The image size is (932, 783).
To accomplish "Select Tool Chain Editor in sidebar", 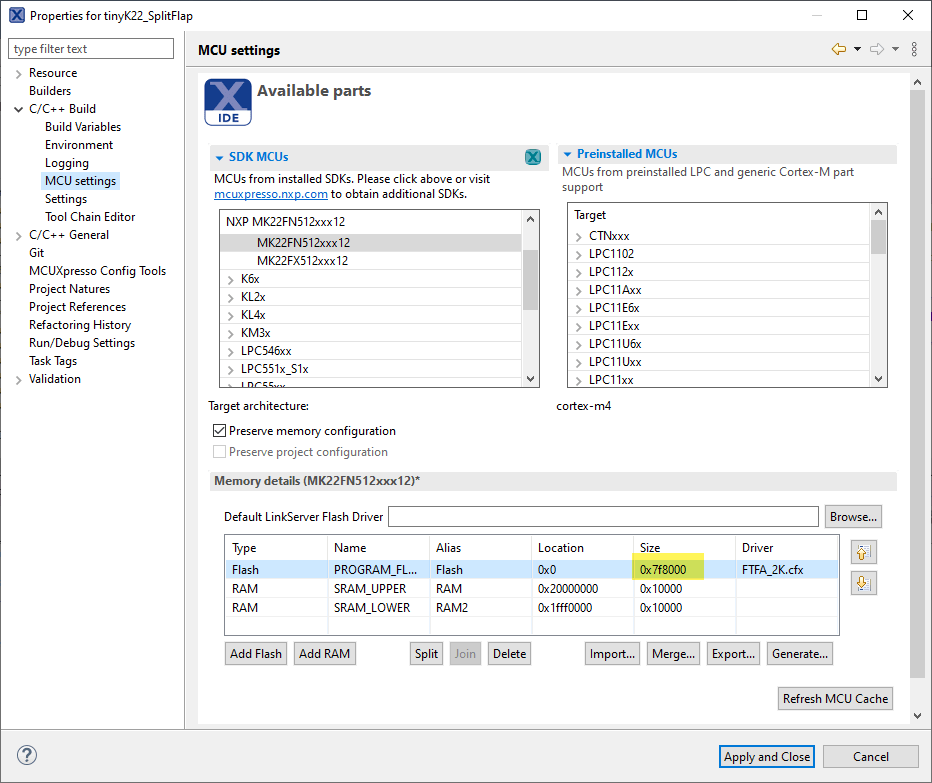I will pyautogui.click(x=90, y=217).
